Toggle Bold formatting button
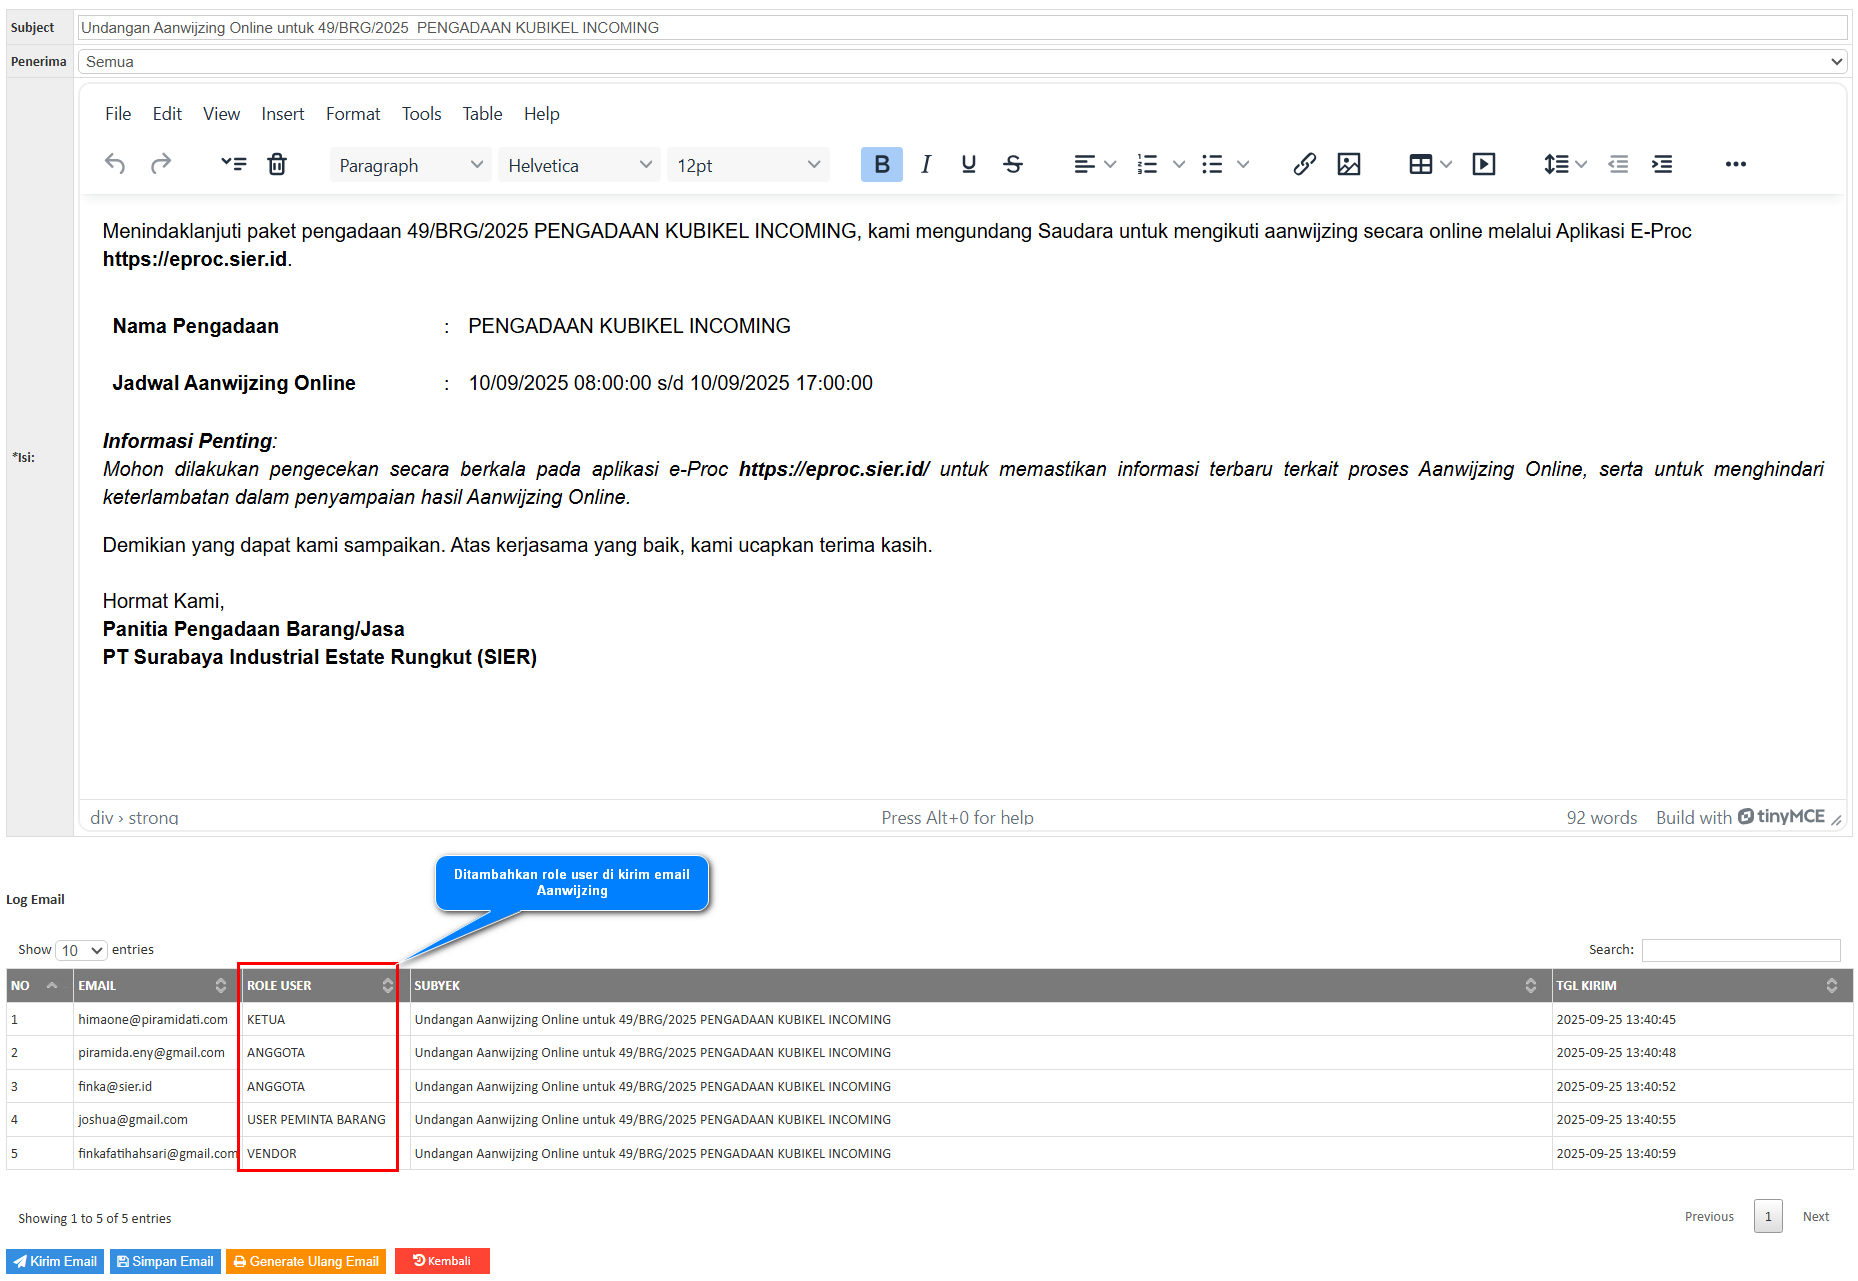1858x1281 pixels. coord(881,164)
